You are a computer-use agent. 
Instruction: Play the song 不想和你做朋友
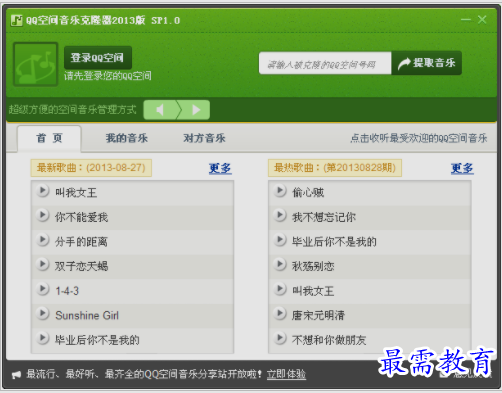click(280, 338)
